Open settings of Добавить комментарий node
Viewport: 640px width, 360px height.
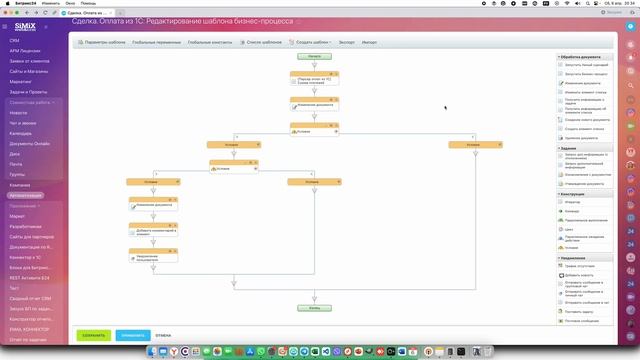[170, 225]
